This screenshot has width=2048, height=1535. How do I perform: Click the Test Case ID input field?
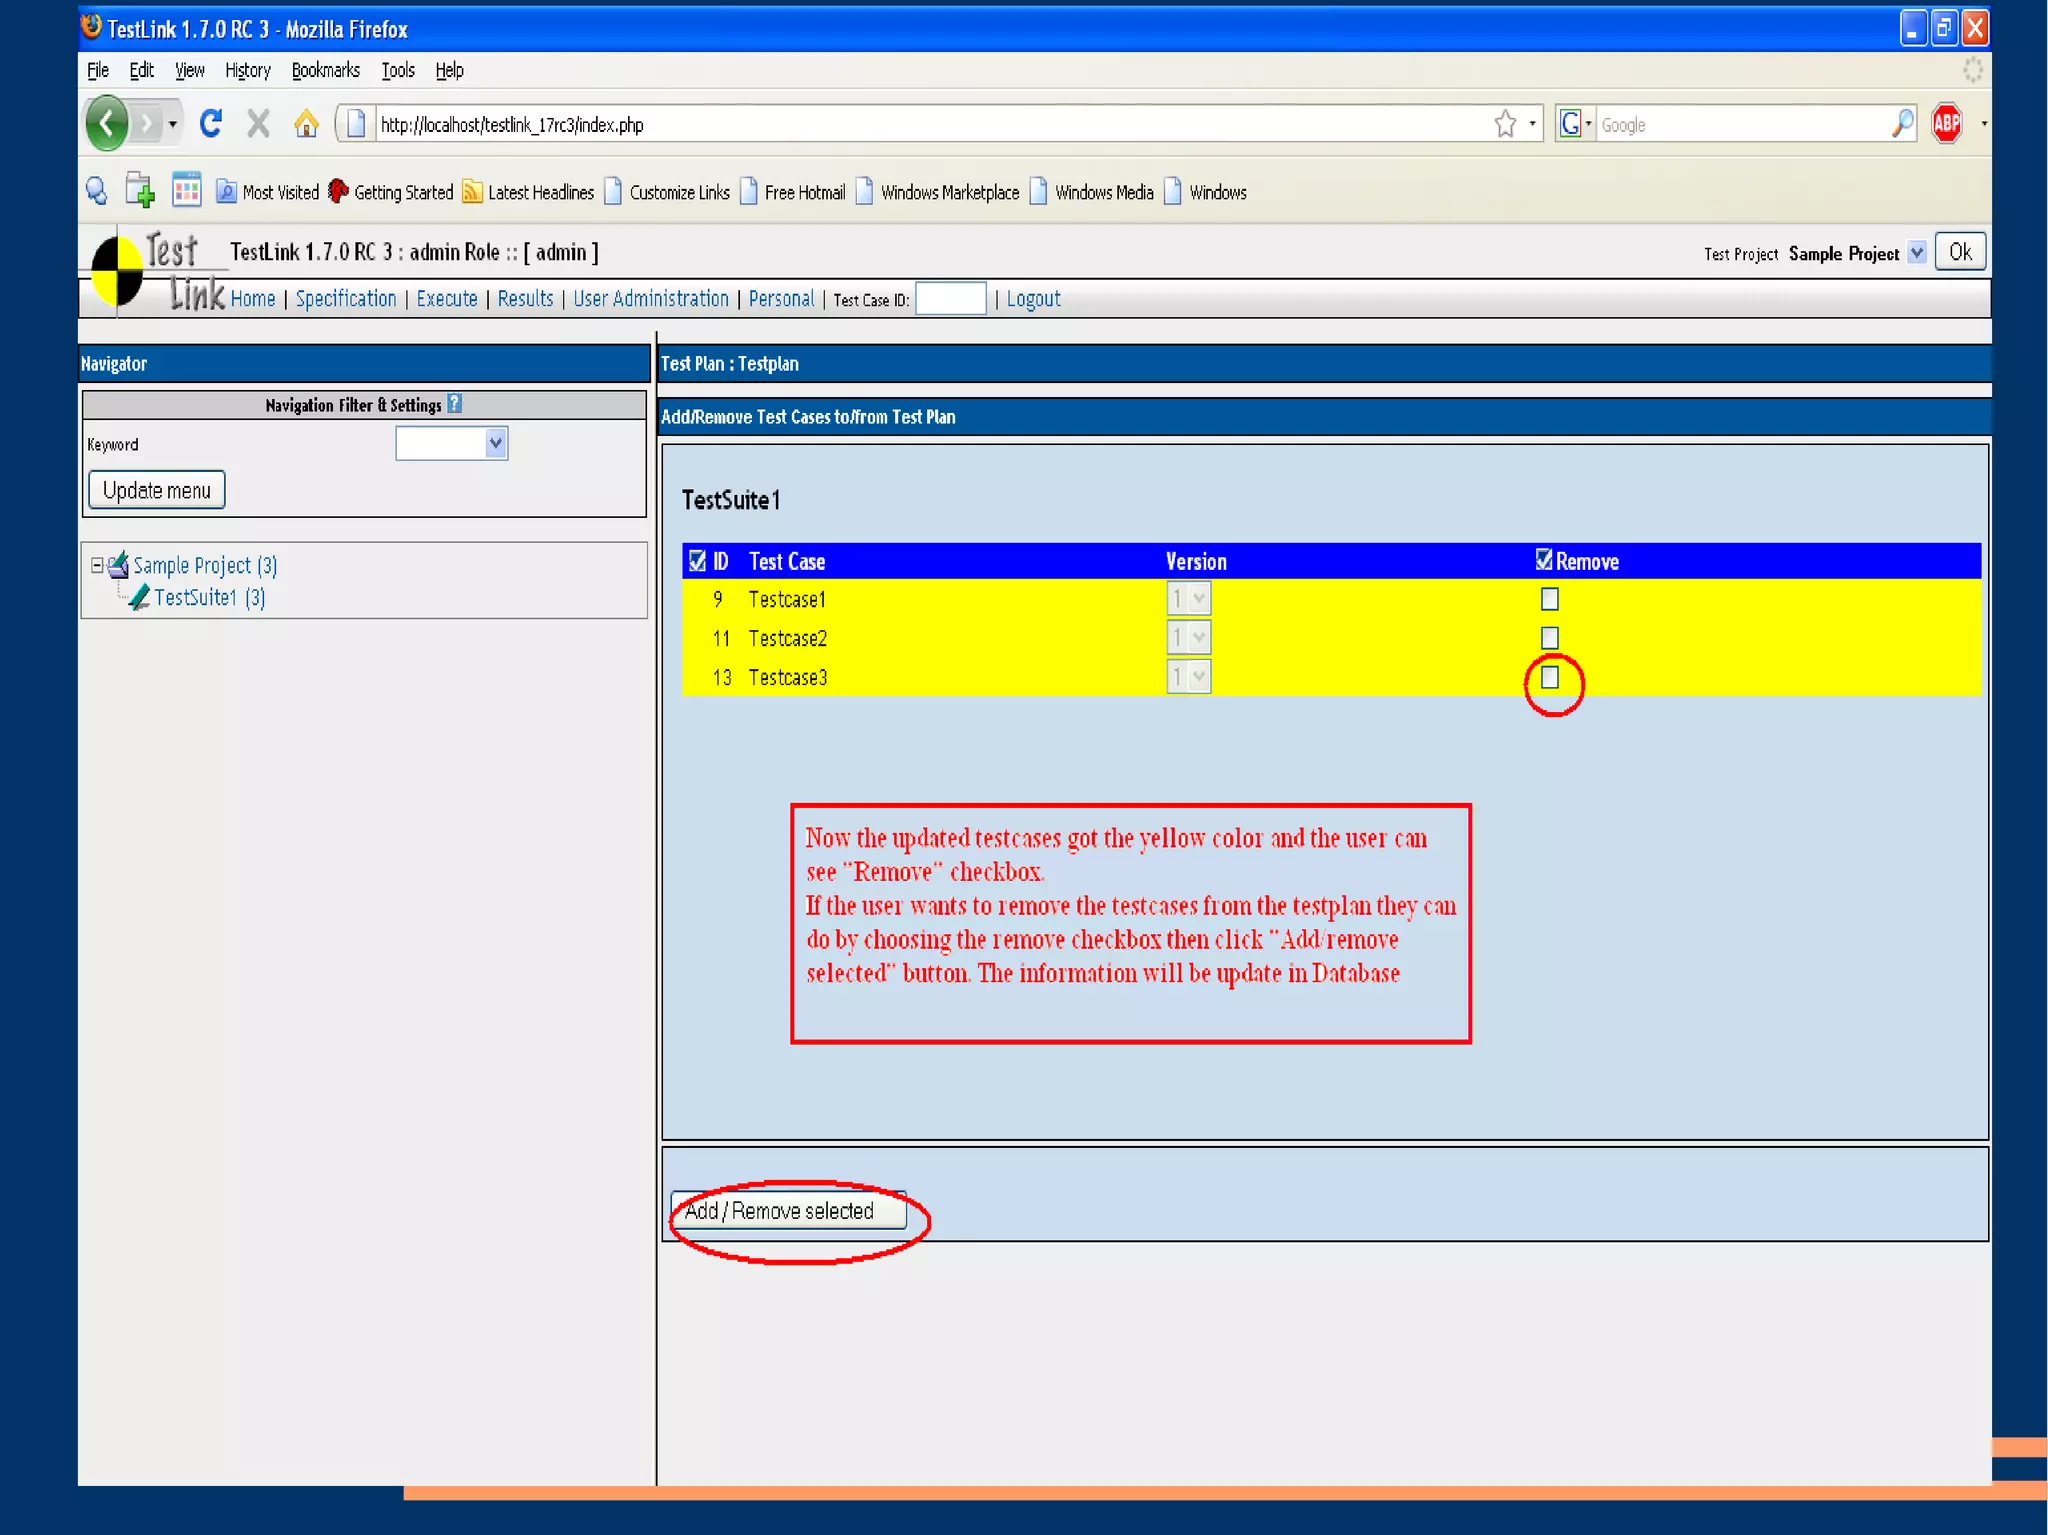[951, 299]
